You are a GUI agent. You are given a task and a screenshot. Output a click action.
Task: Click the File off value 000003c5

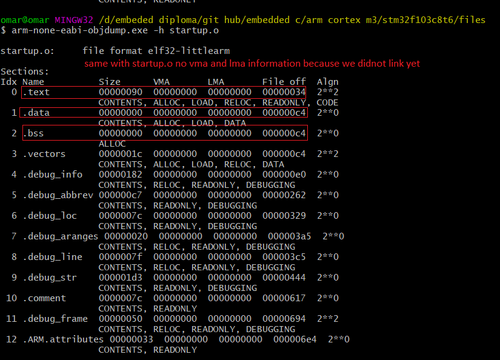[284, 257]
